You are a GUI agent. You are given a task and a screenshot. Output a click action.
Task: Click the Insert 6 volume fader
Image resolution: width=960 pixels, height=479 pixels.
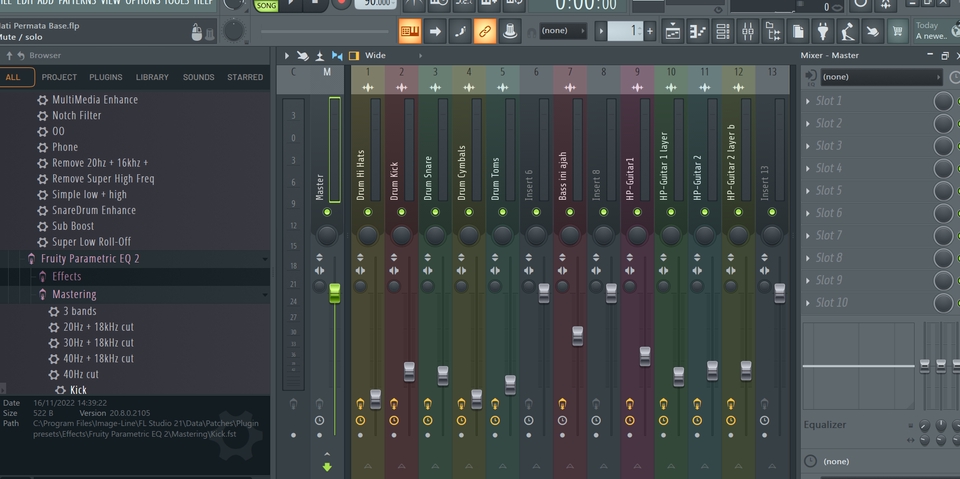pyautogui.click(x=544, y=293)
